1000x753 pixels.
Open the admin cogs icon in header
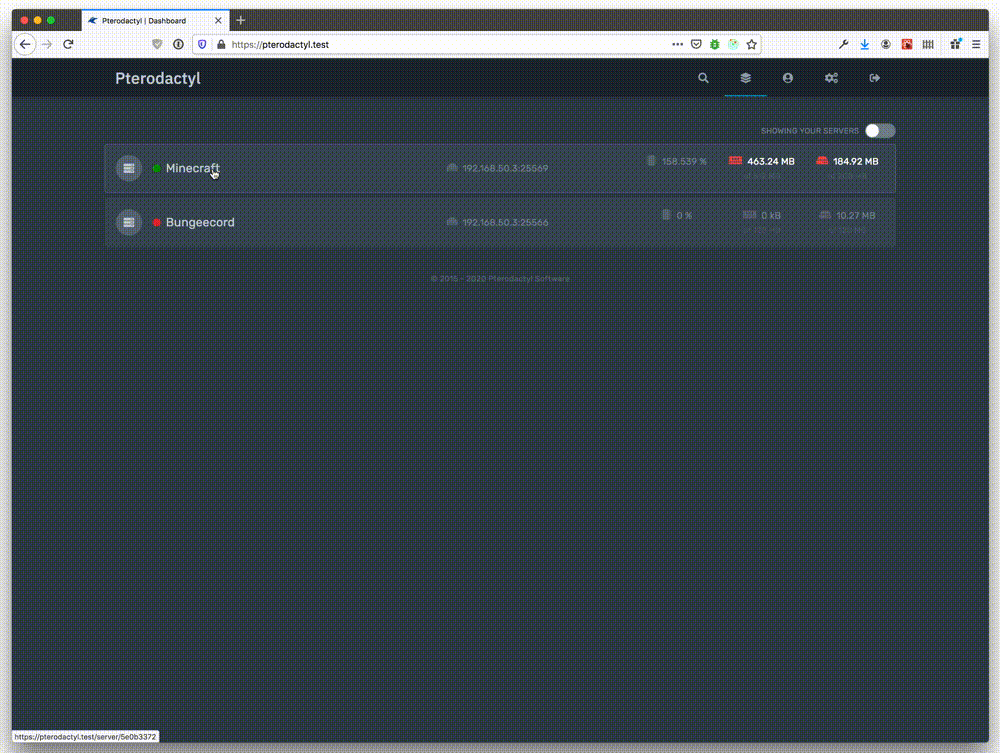[x=831, y=78]
